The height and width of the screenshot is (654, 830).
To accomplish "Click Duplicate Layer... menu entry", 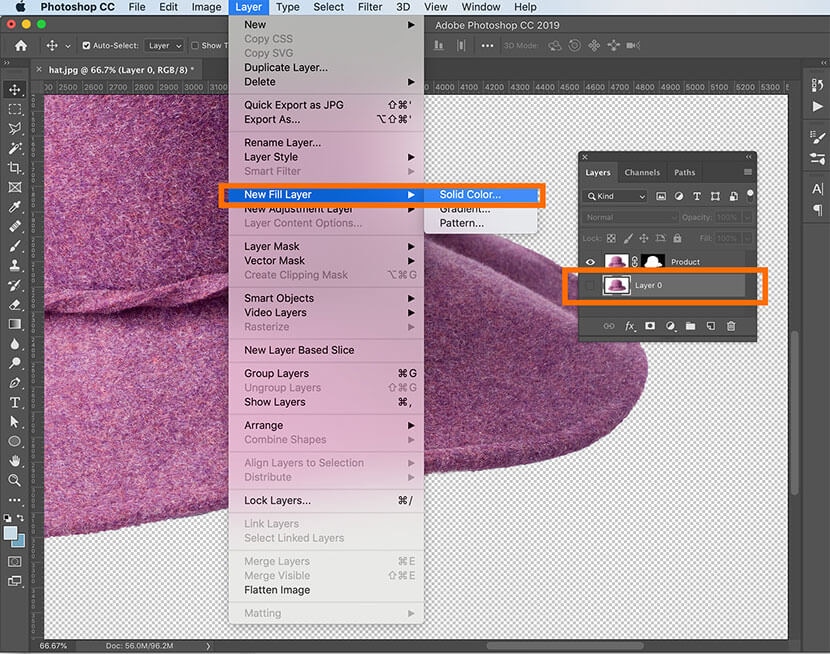I will (285, 68).
